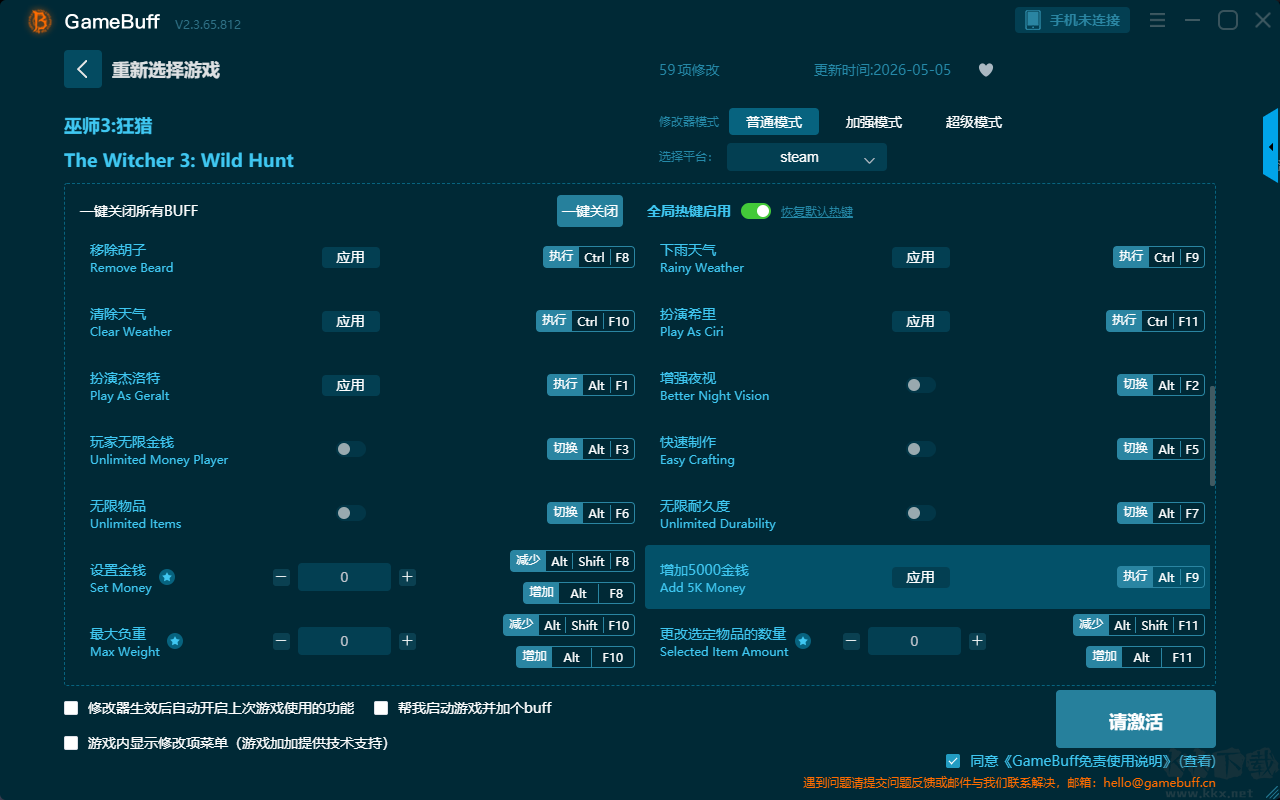This screenshot has width=1280, height=800.
Task: Open the steam platform dropdown
Action: 807,157
